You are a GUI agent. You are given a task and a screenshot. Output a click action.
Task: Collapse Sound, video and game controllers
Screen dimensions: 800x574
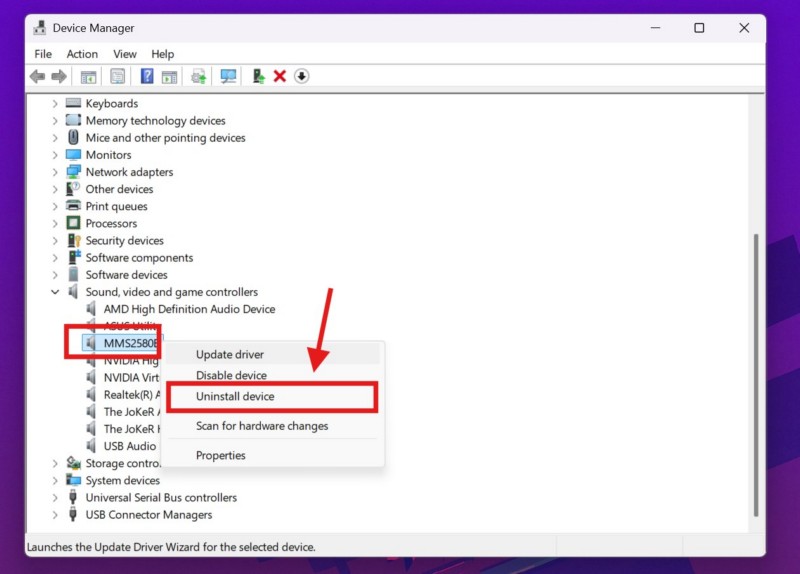click(55, 292)
